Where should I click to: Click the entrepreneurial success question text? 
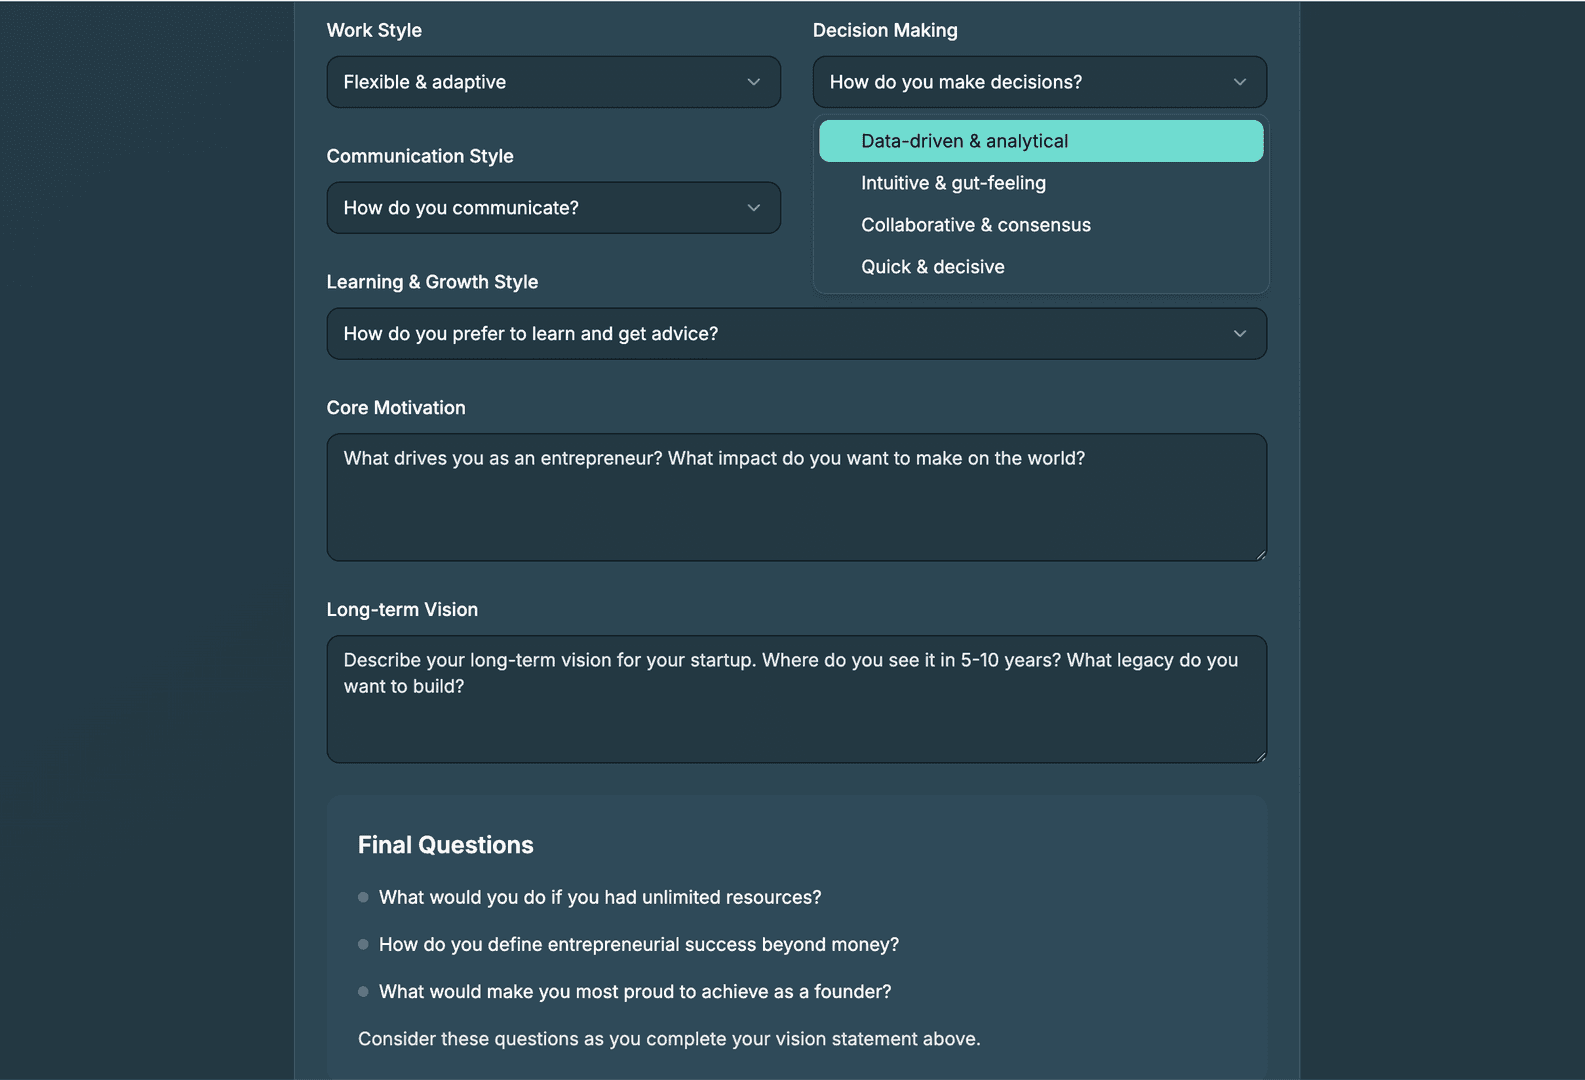point(638,945)
